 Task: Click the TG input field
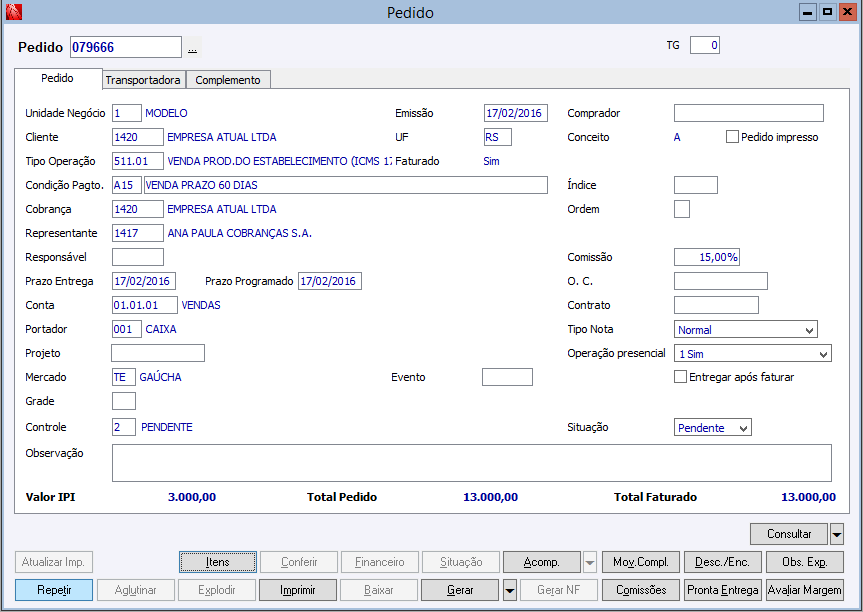pos(704,45)
